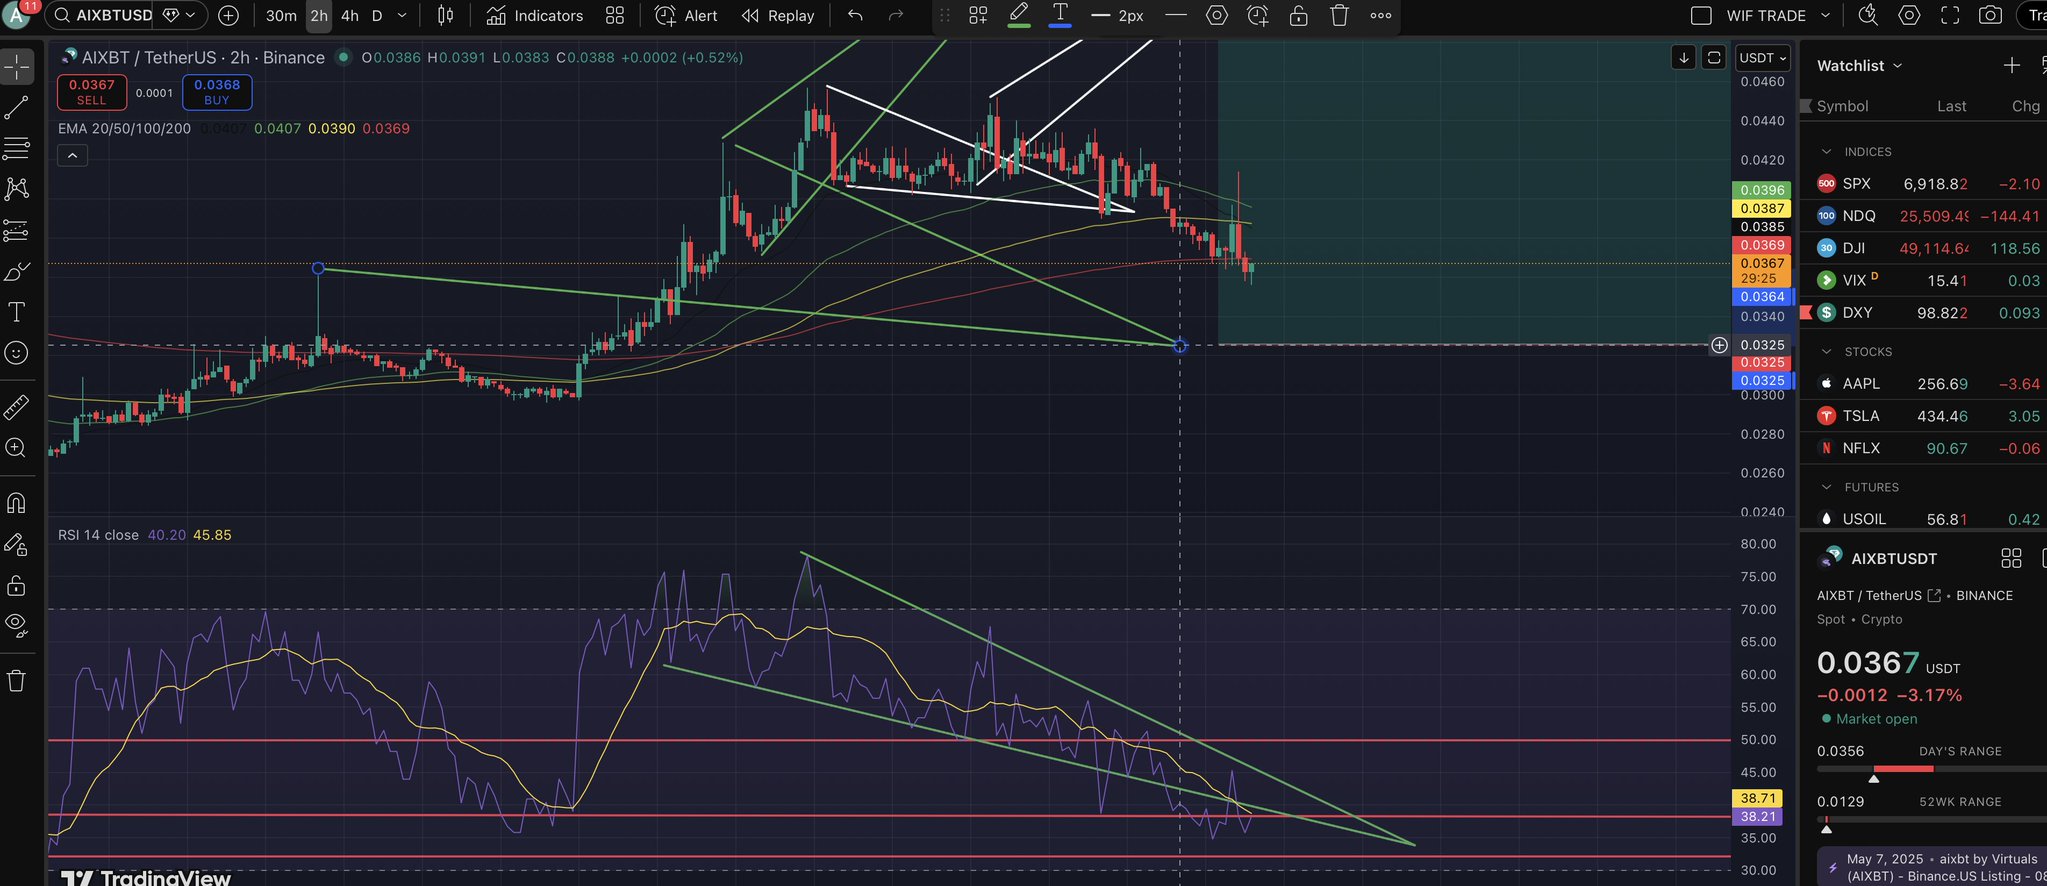Open the Indicators panel
The width and height of the screenshot is (2047, 886).
click(535, 16)
